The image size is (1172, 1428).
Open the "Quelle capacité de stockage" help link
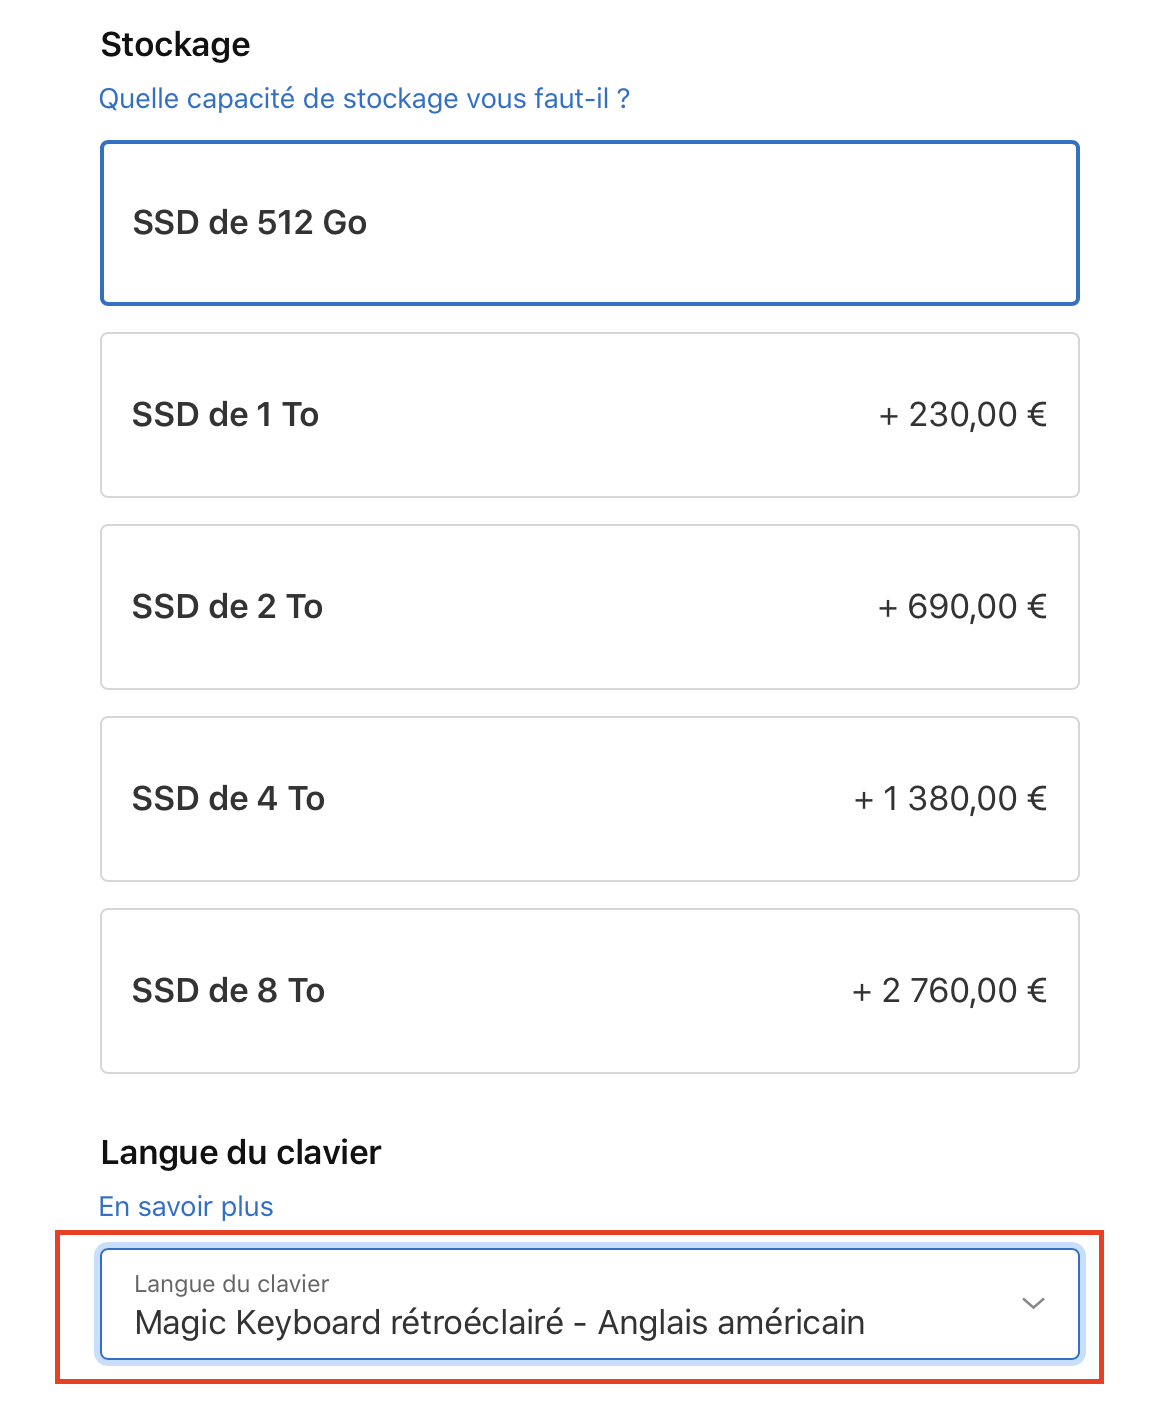(364, 99)
